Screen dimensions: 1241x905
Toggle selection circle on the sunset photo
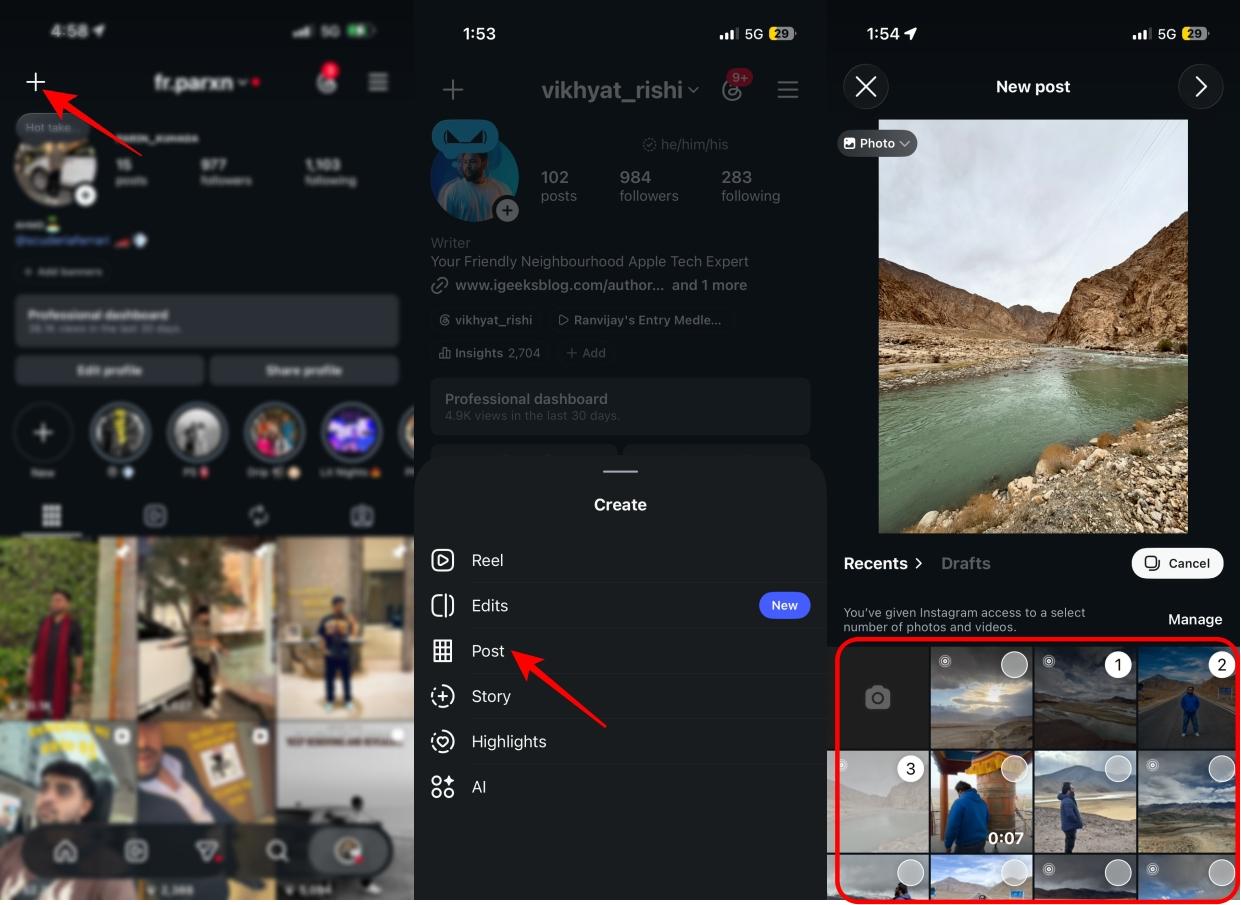coord(1014,665)
